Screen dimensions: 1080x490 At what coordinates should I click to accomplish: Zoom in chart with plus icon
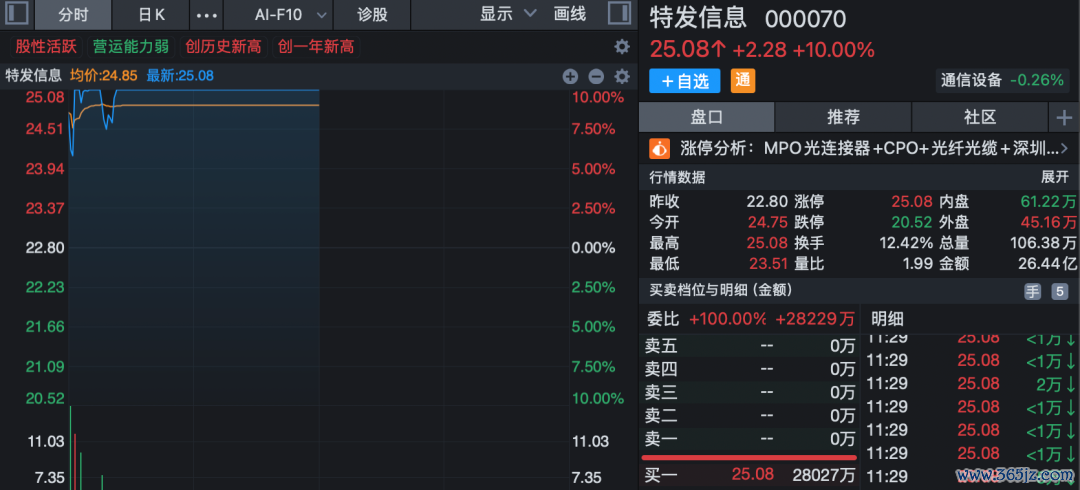pos(570,76)
